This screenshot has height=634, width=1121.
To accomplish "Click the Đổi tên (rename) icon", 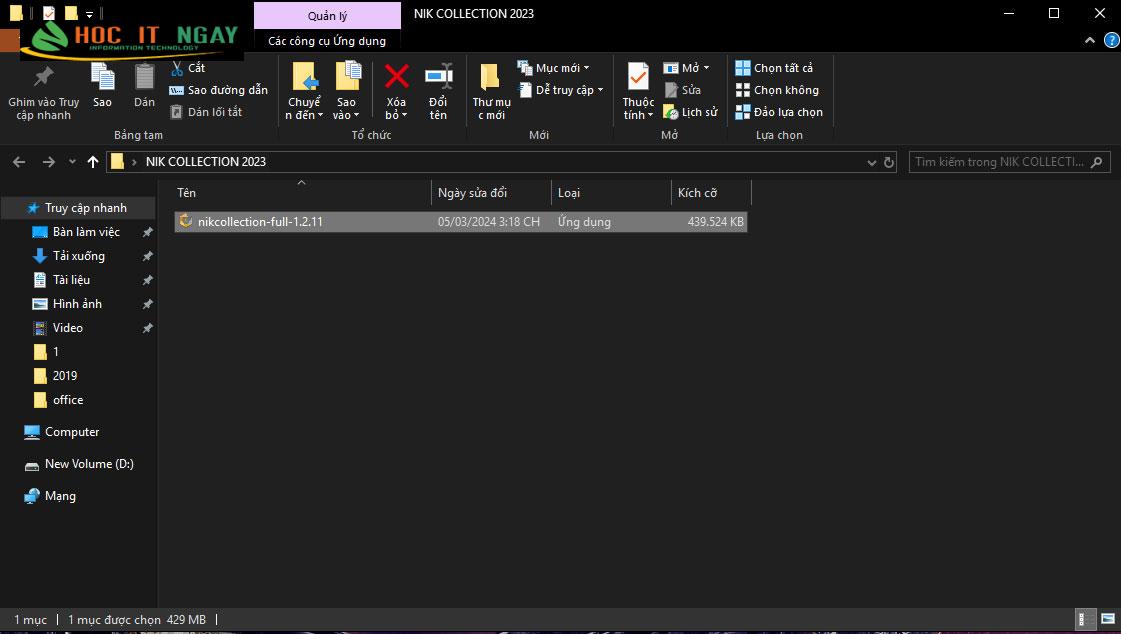I will 438,76.
